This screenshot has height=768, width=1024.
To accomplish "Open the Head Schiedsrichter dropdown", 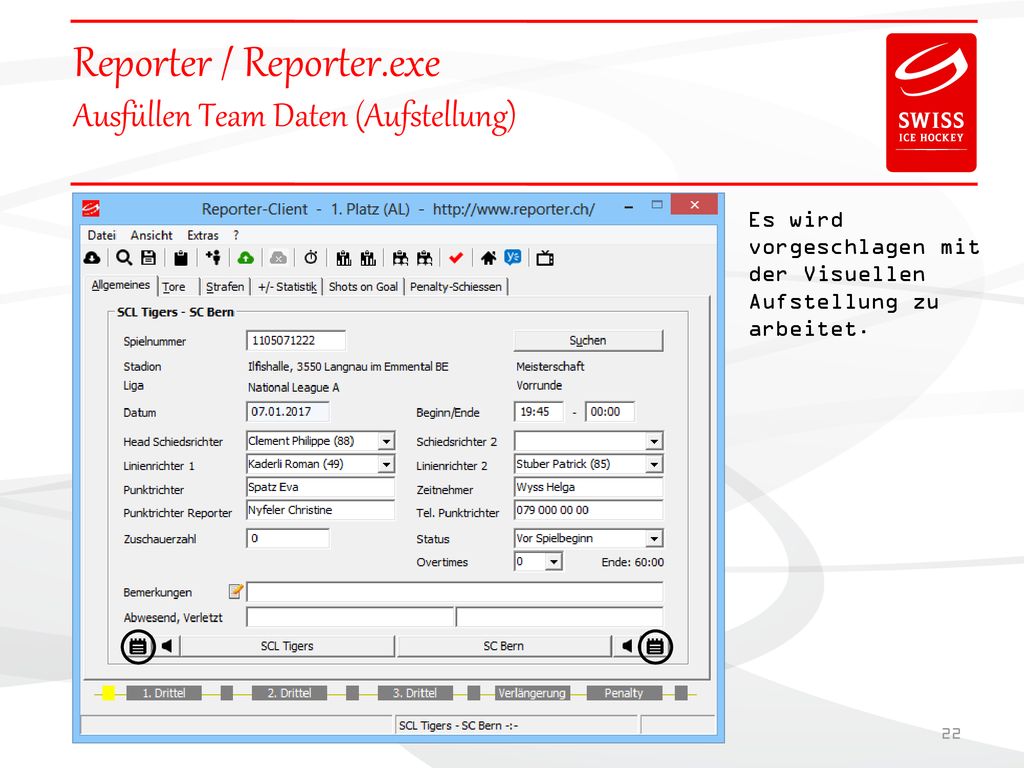I will (387, 441).
